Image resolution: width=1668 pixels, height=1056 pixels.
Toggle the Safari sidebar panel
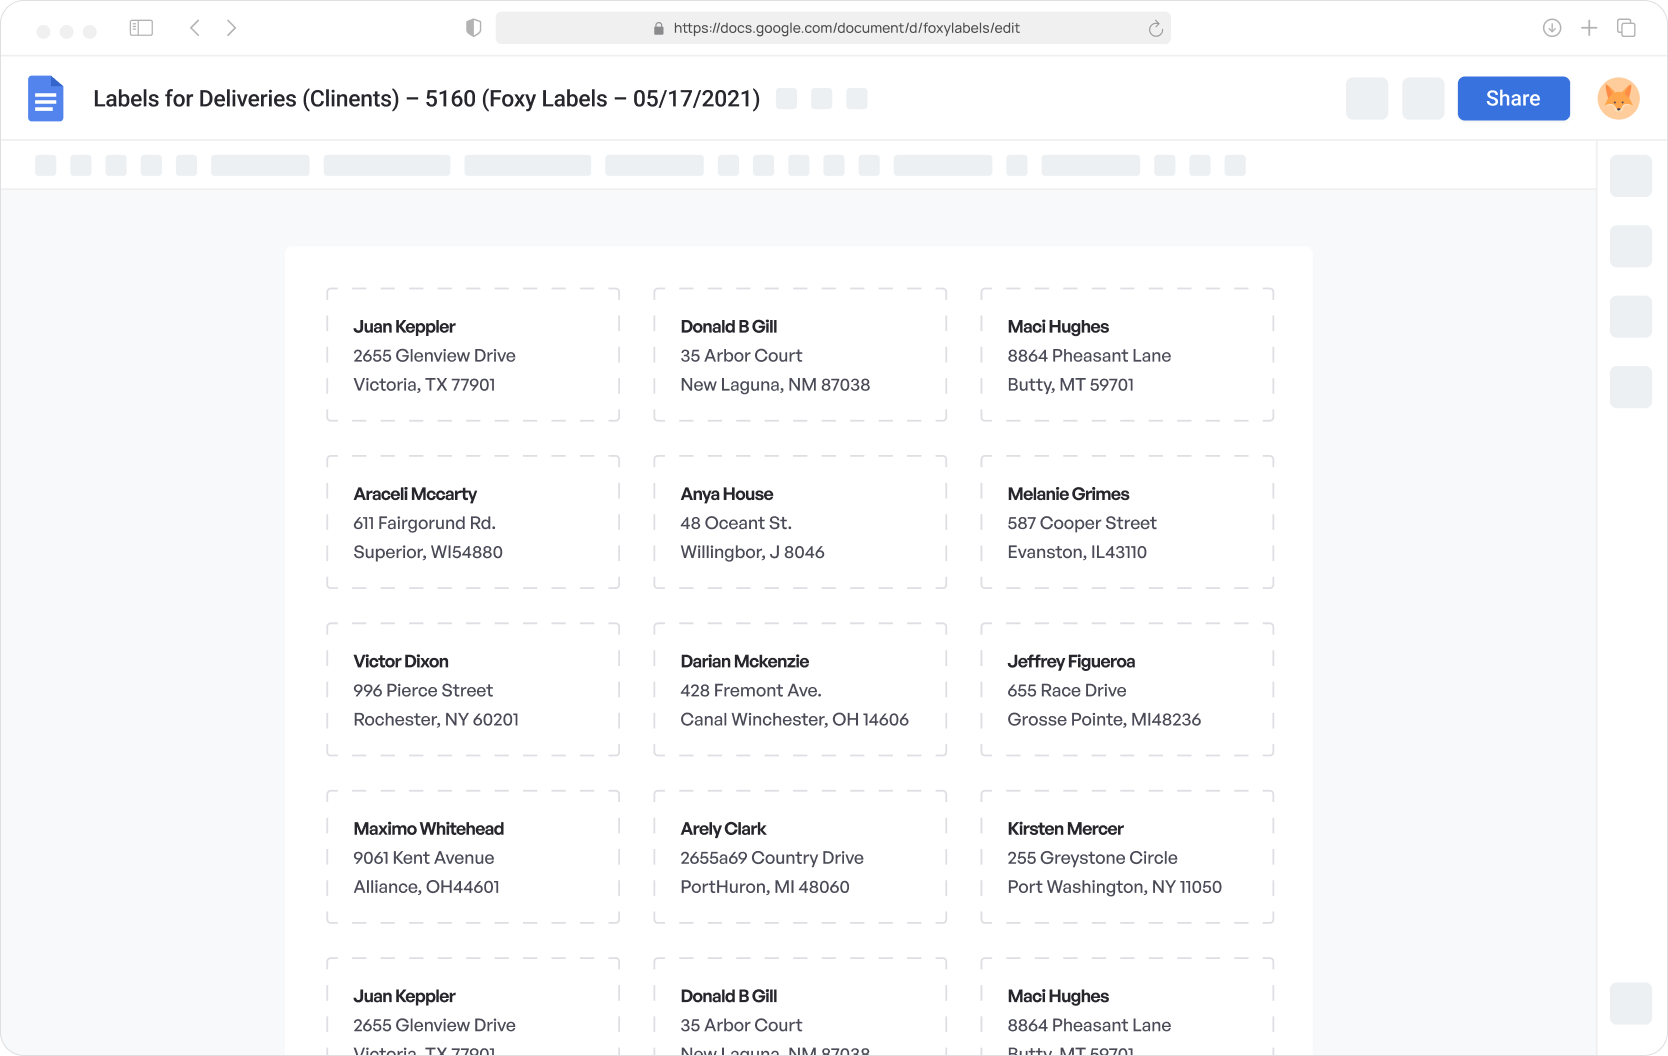tap(141, 27)
